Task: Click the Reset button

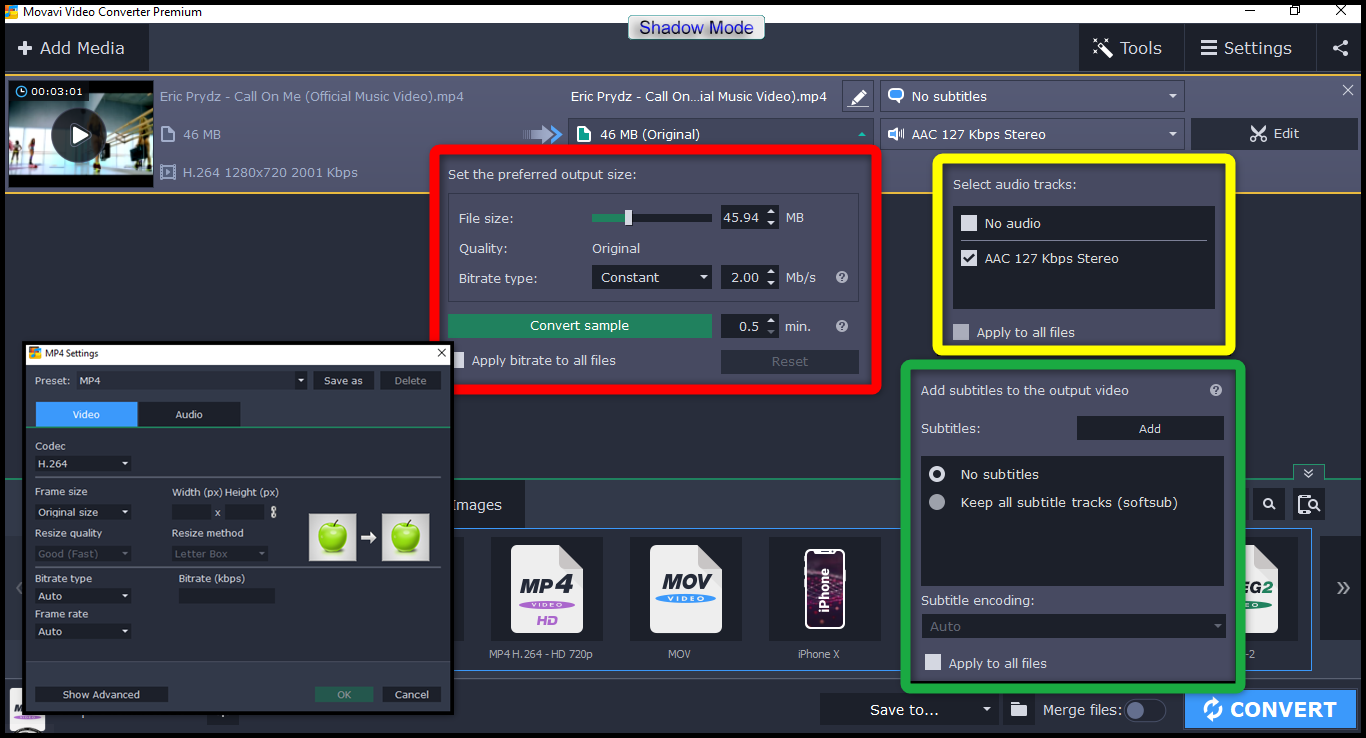Action: [x=789, y=361]
